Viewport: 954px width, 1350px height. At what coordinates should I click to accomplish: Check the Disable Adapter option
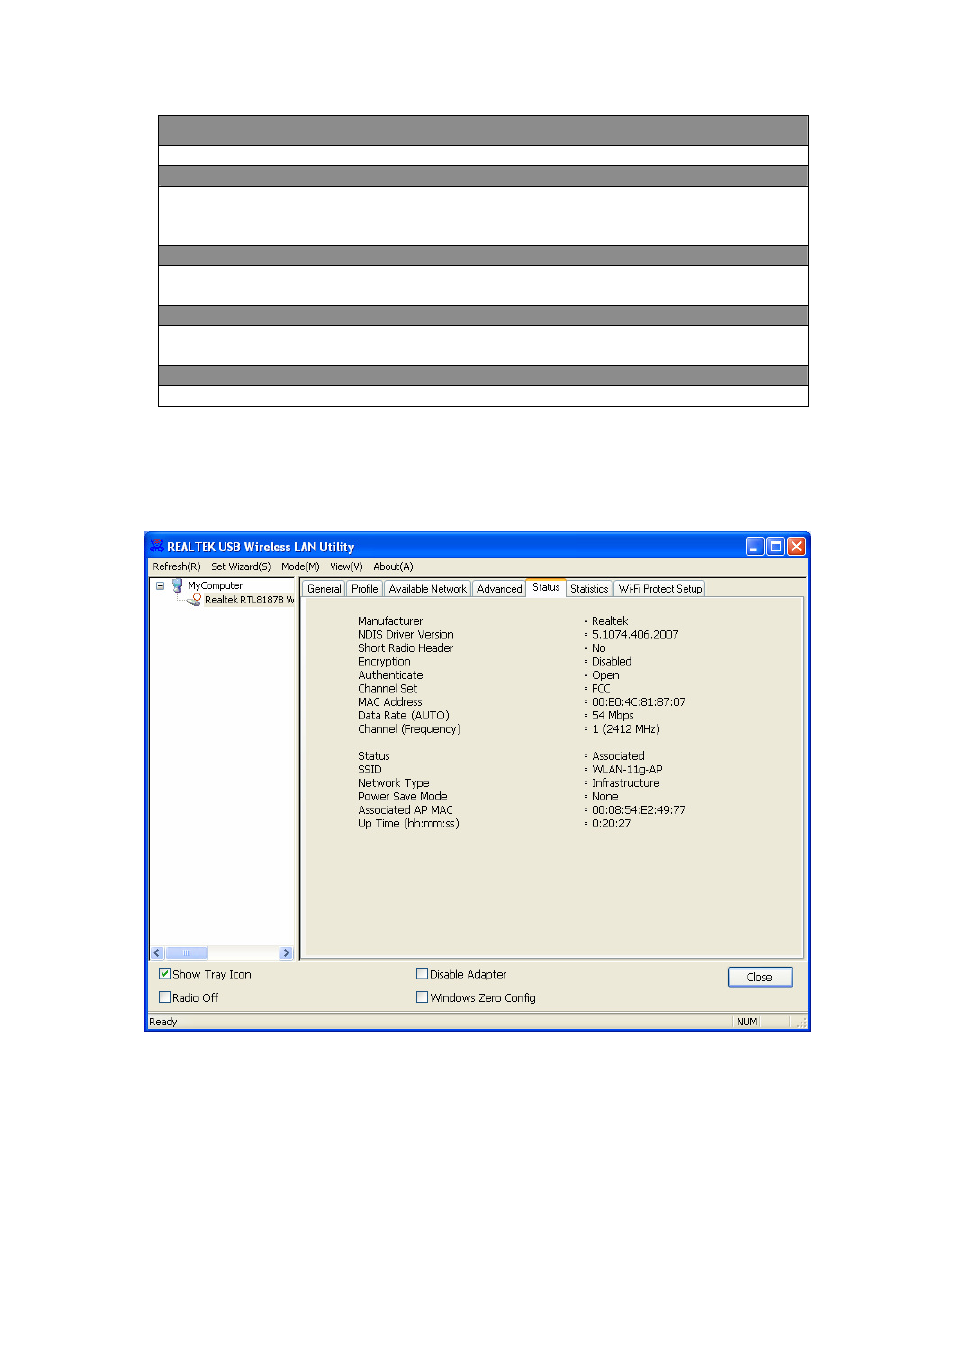coord(422,974)
